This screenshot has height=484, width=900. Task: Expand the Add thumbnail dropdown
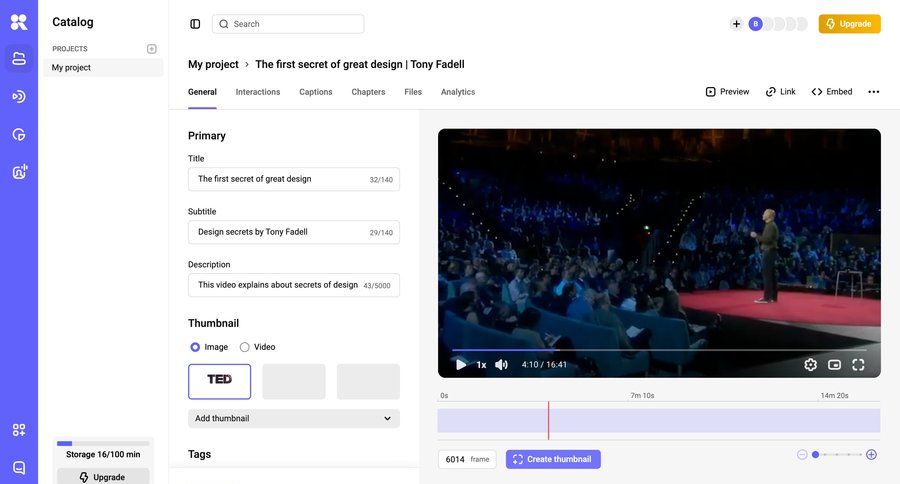coord(294,419)
